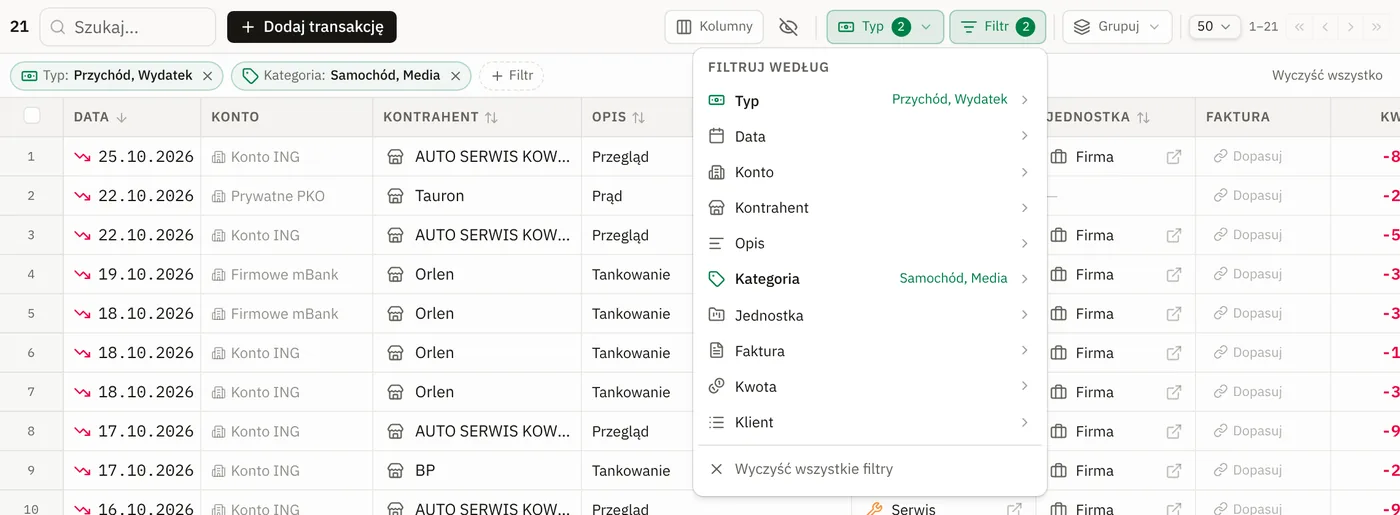
Task: Click the Filtr button with badge 2
Action: tap(997, 27)
